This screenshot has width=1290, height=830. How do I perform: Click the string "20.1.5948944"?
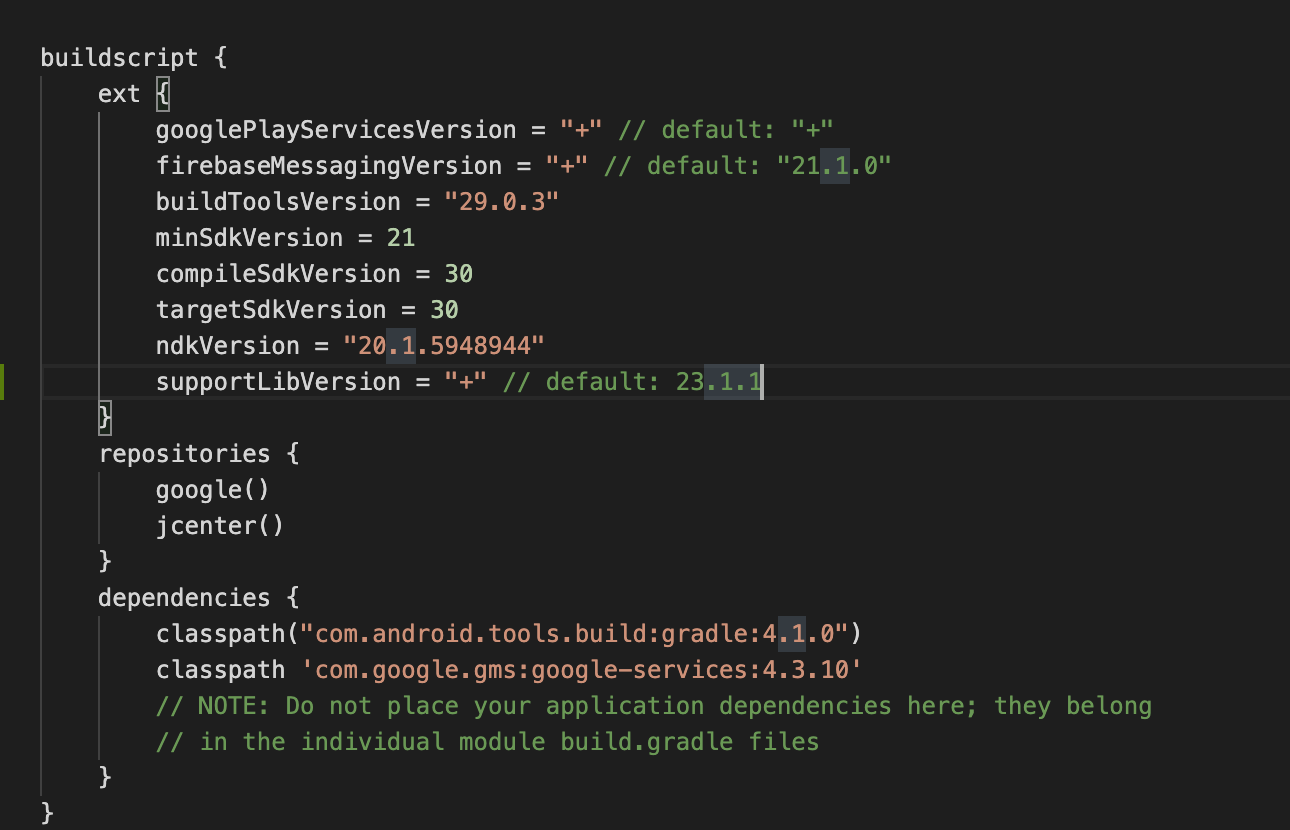444,345
